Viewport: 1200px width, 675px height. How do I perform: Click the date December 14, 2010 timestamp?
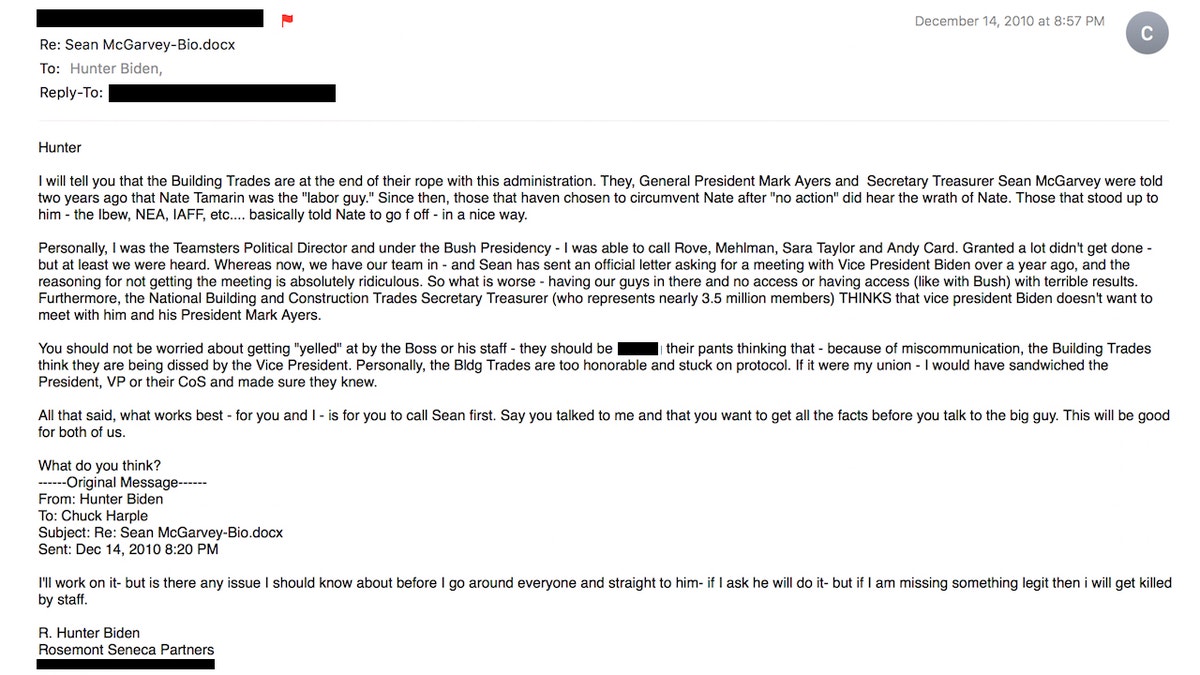[1009, 21]
